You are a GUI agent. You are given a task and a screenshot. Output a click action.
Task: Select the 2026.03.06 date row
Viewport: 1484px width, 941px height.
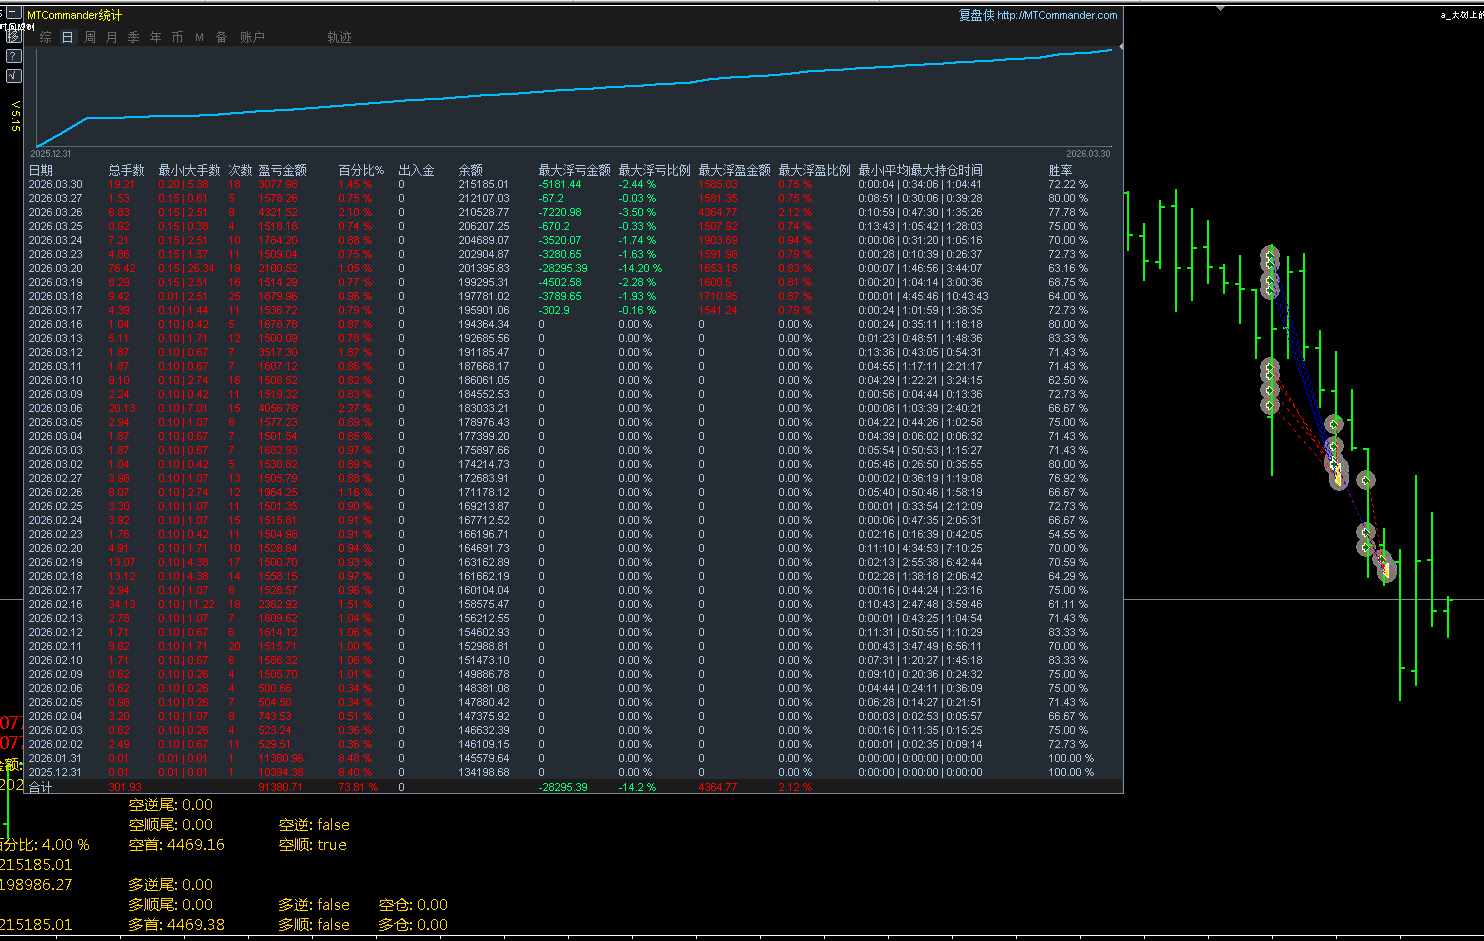tap(55, 408)
